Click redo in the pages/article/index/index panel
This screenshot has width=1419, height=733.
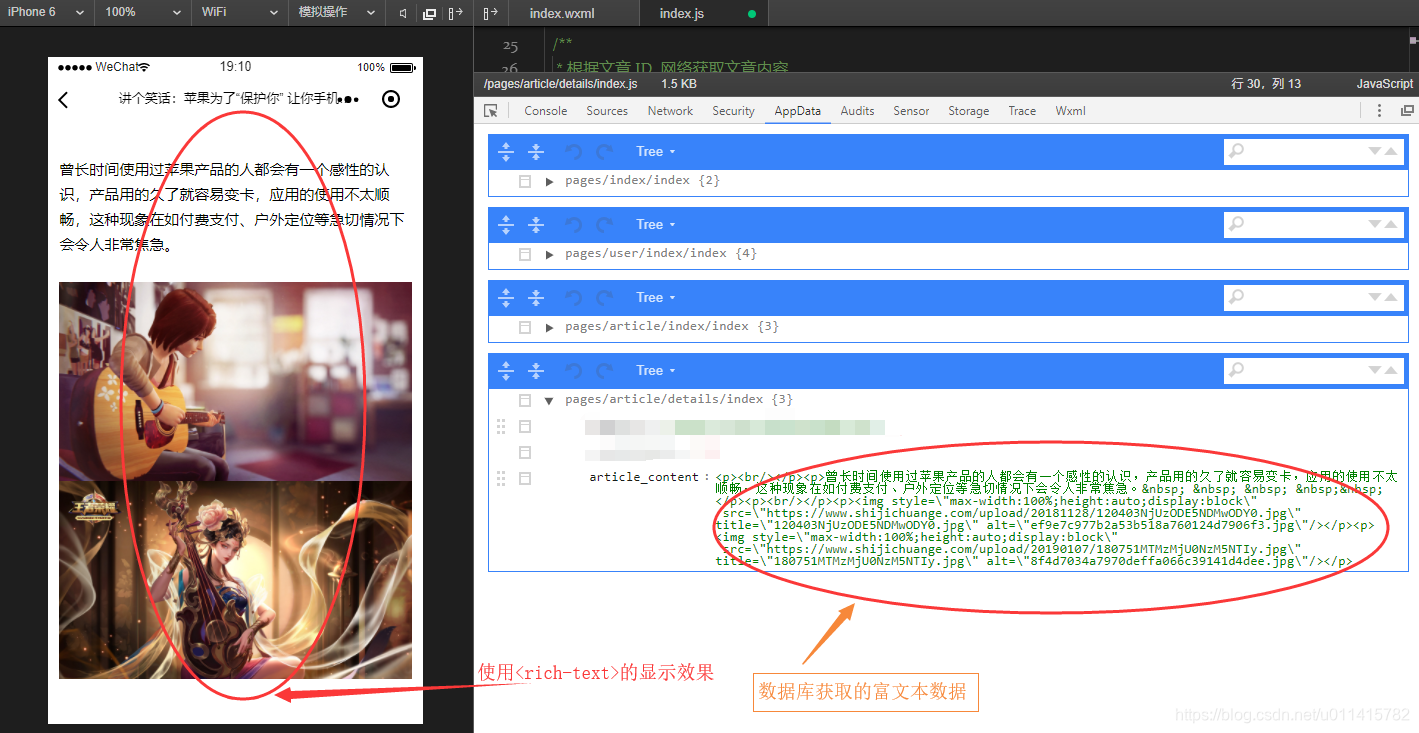(x=604, y=298)
